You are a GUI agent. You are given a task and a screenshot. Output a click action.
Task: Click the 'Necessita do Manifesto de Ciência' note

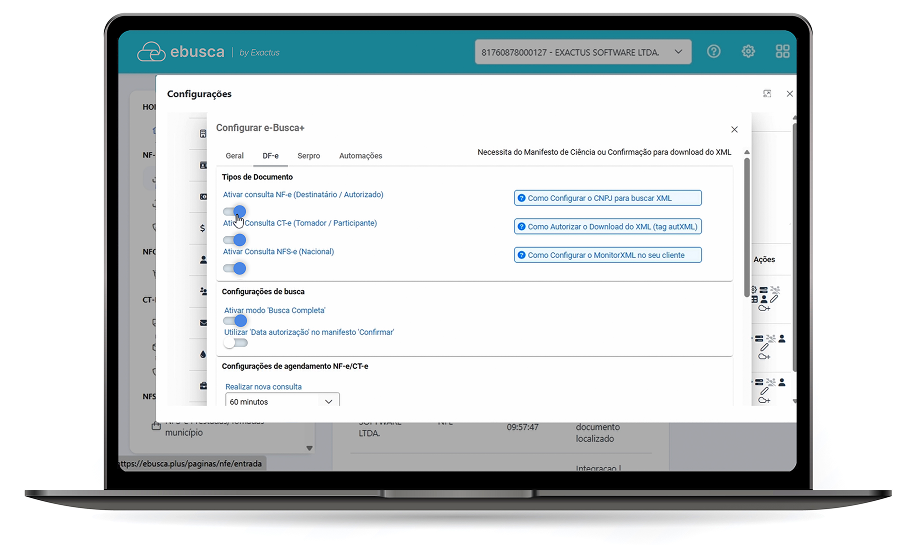pos(604,152)
